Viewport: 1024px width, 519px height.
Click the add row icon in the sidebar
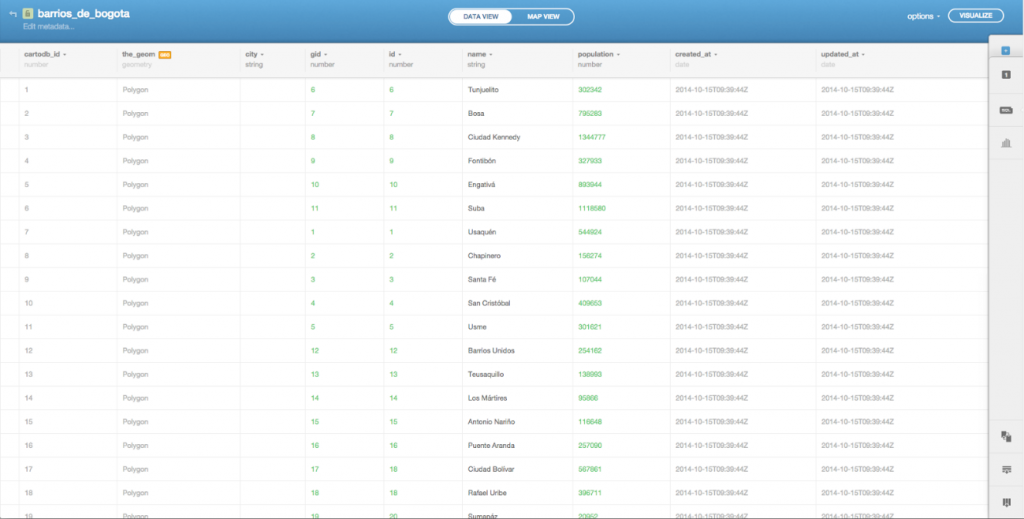[x=1005, y=469]
